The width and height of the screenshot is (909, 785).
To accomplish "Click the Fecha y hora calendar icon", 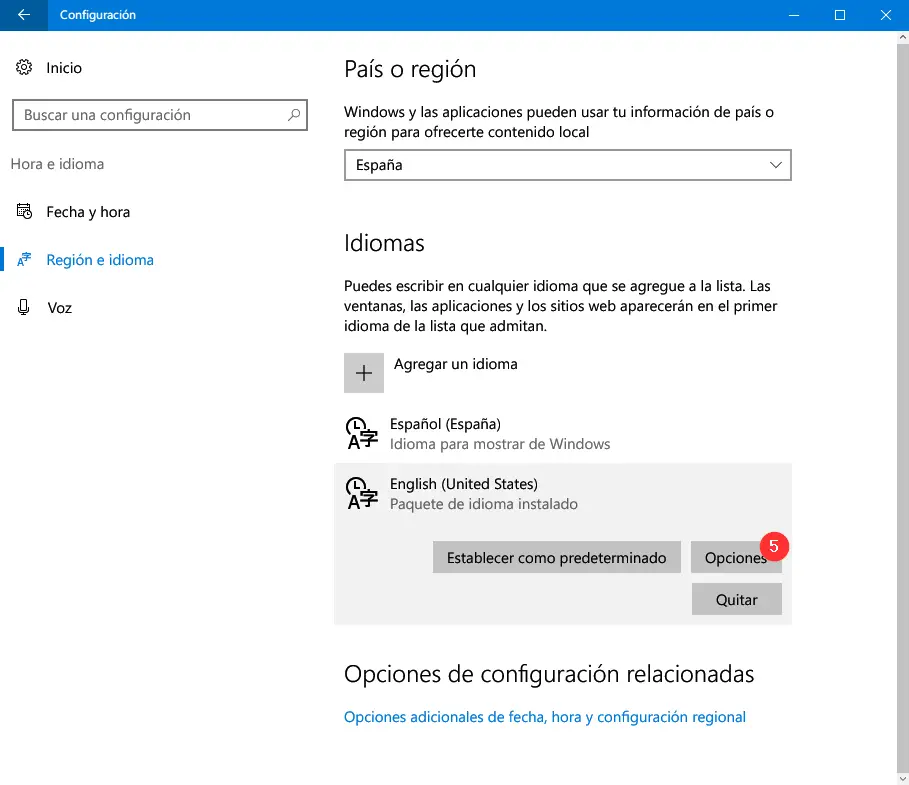I will (x=24, y=212).
